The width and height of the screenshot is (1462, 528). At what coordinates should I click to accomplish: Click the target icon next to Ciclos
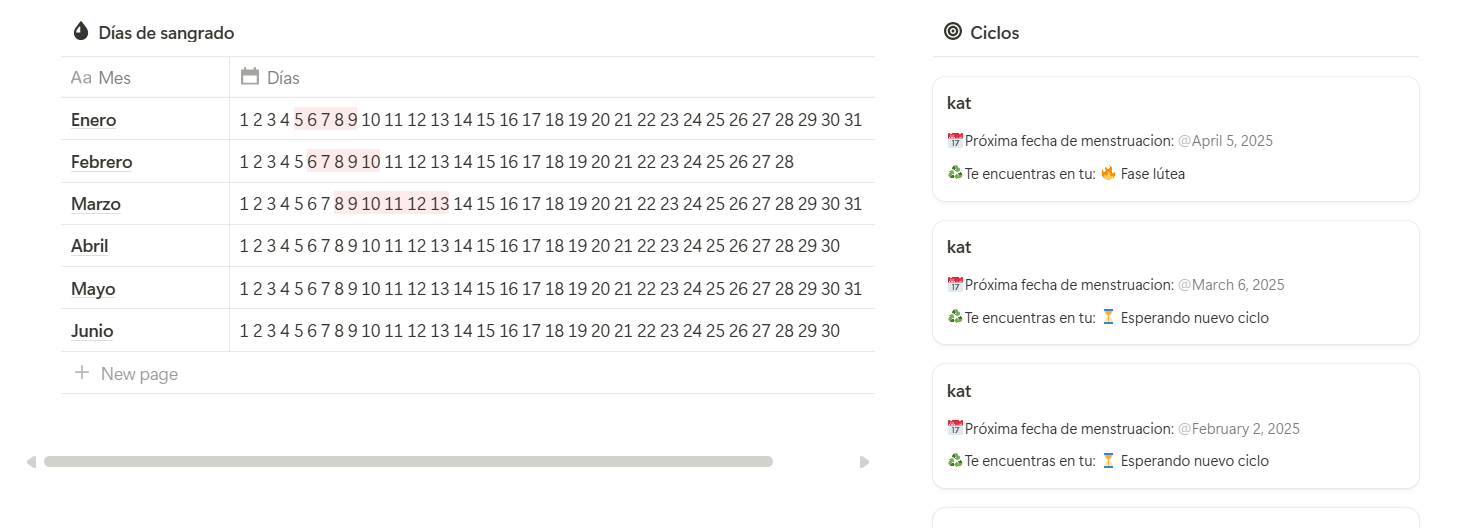coord(953,32)
